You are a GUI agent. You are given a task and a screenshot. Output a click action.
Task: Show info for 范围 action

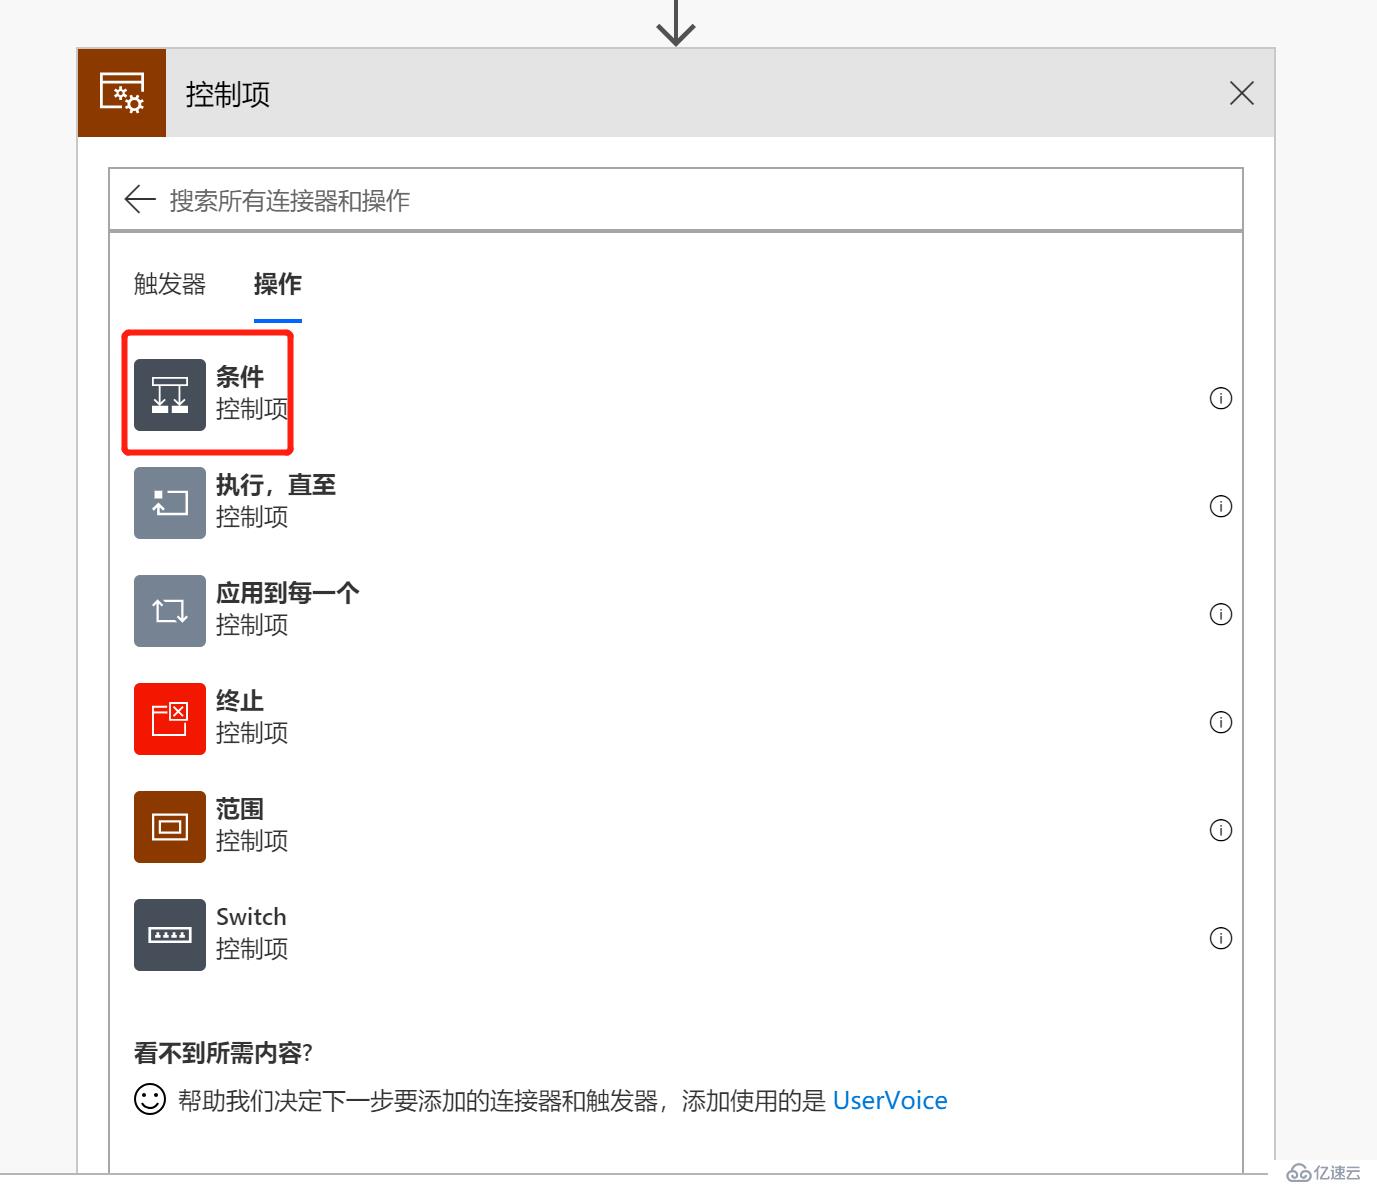1221,830
